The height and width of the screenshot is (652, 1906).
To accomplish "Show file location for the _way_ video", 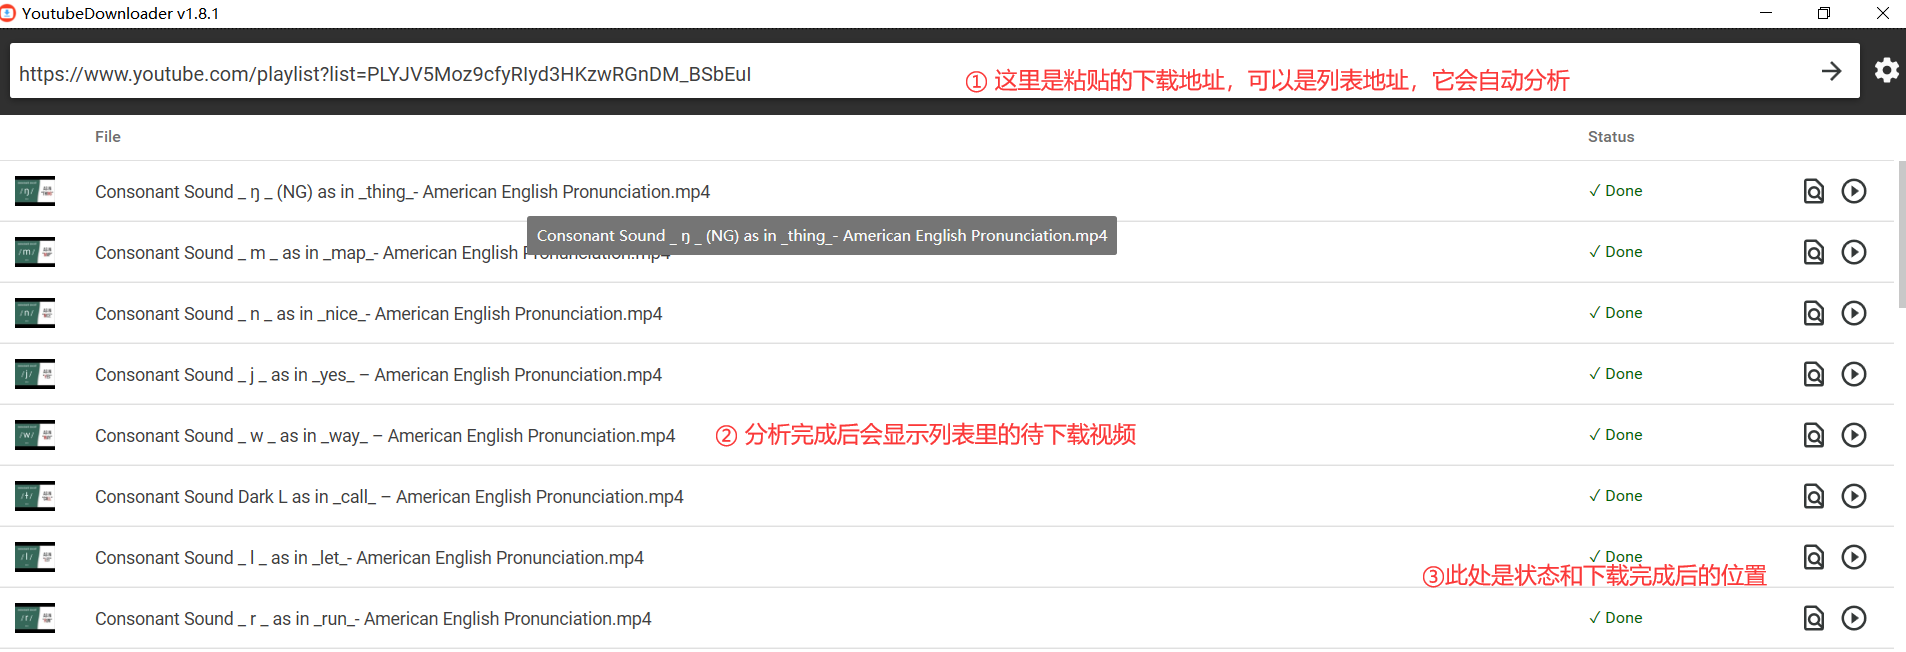I will 1813,435.
